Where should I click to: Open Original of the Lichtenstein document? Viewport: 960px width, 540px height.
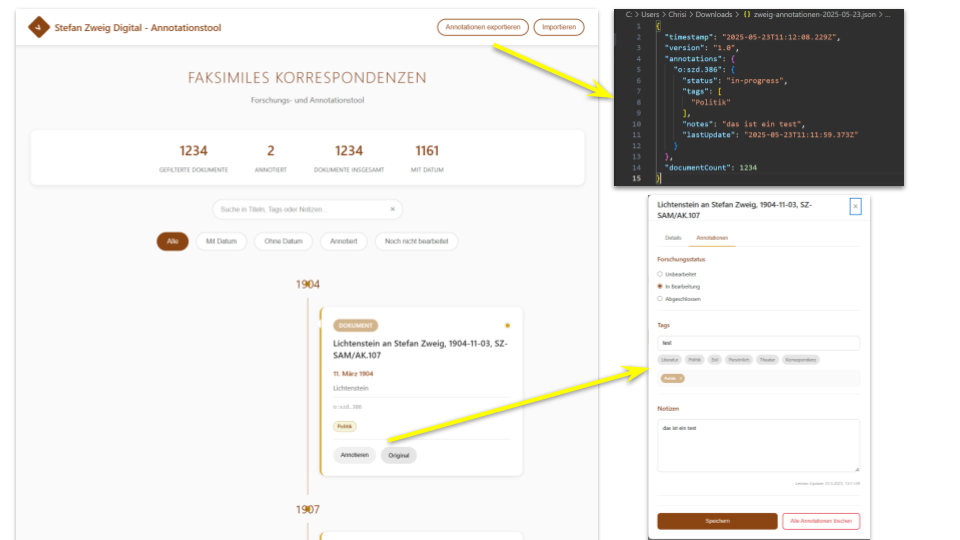[x=399, y=455]
